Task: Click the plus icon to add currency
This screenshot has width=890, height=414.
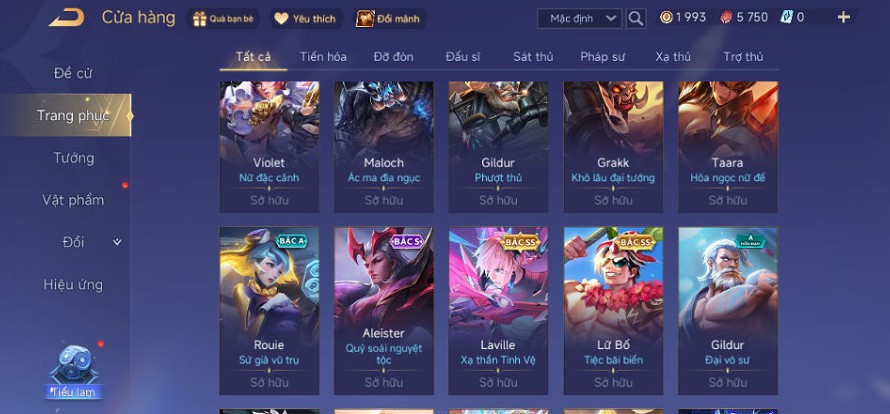Action: (844, 17)
